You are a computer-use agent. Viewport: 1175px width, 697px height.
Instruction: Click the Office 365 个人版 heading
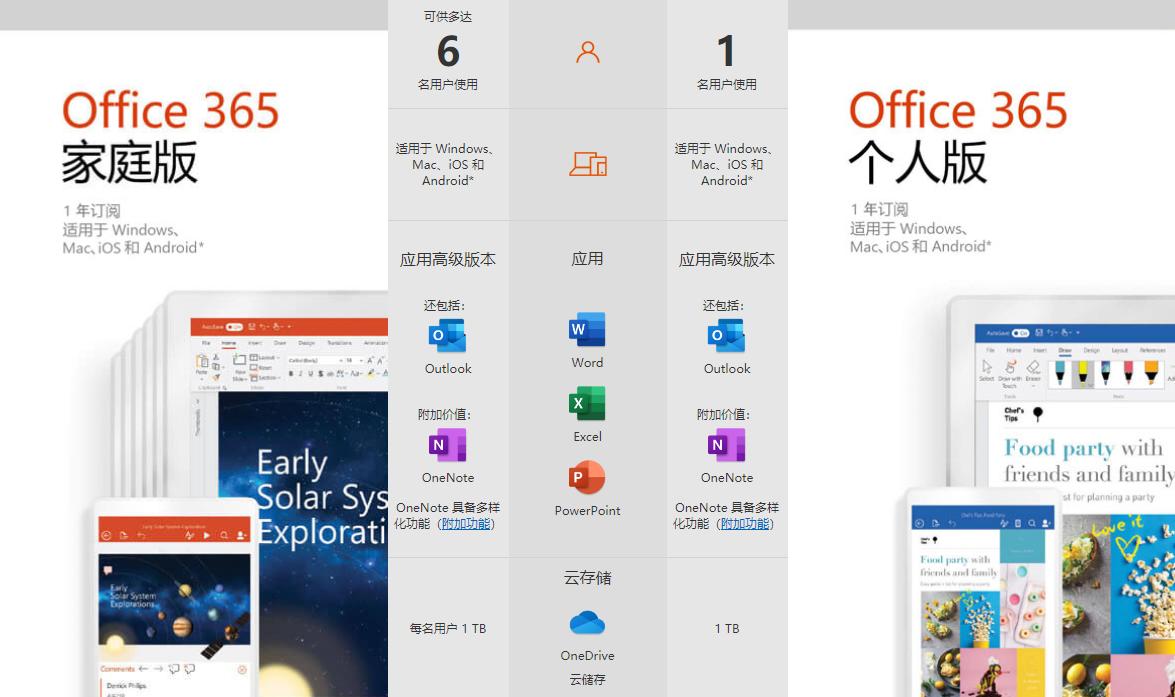958,137
